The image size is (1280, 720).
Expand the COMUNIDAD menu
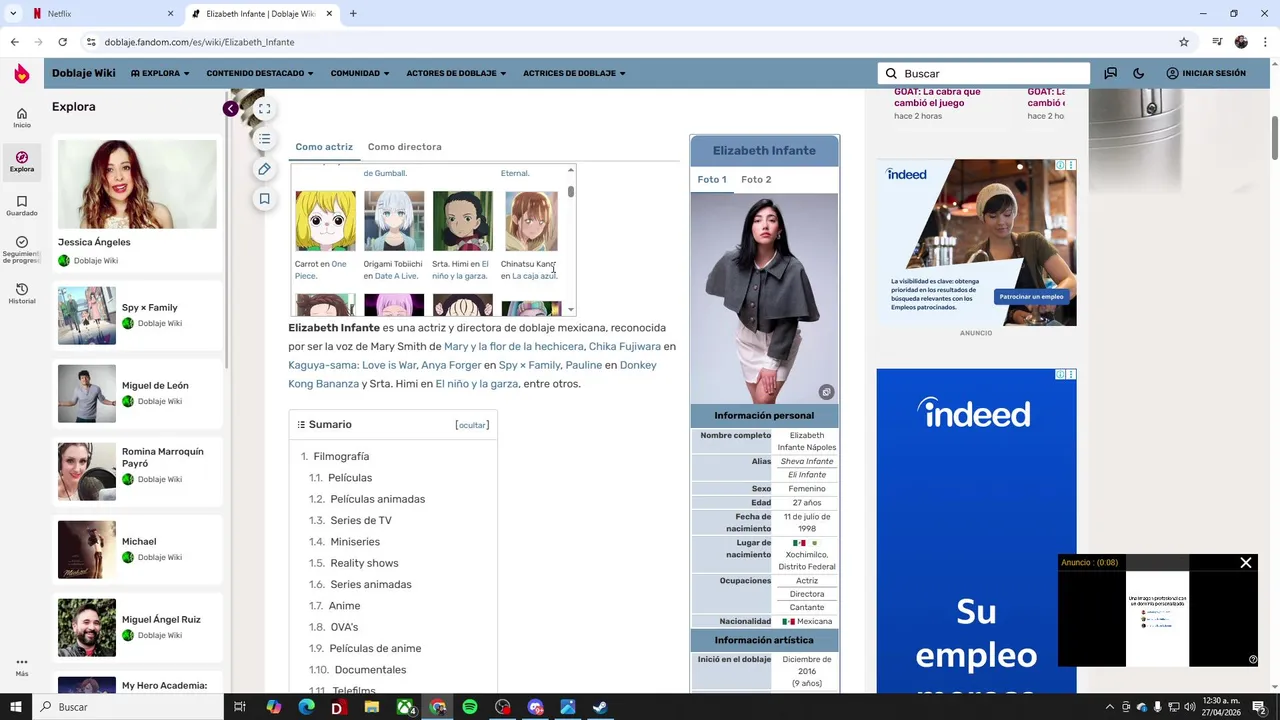(360, 73)
